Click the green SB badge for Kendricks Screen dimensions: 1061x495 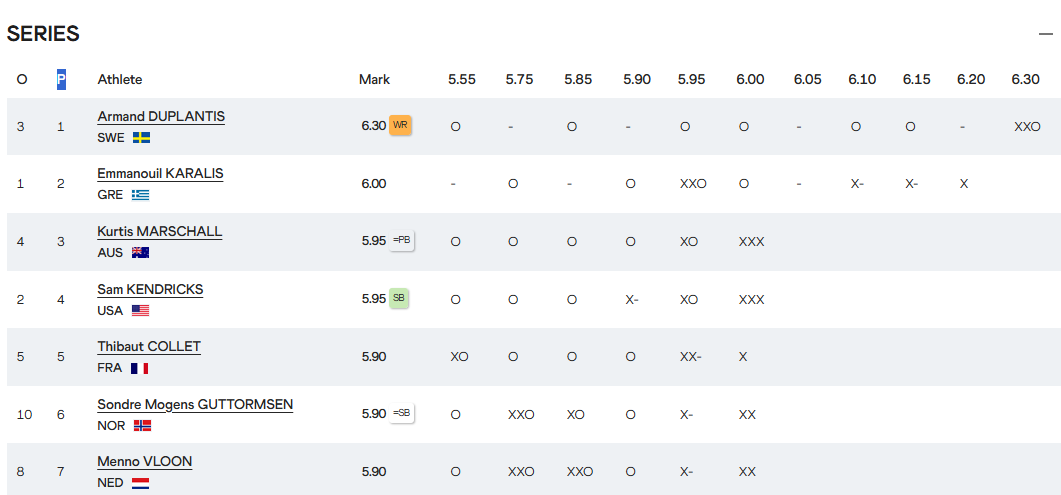point(399,299)
